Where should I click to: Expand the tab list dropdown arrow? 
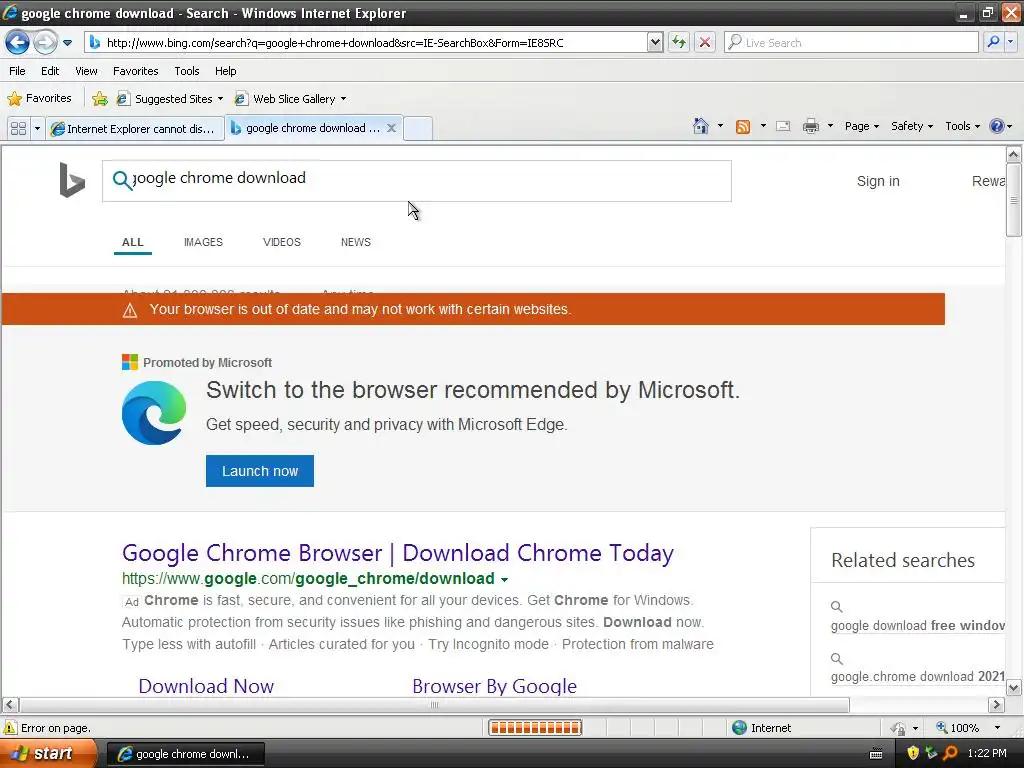[x=37, y=128]
